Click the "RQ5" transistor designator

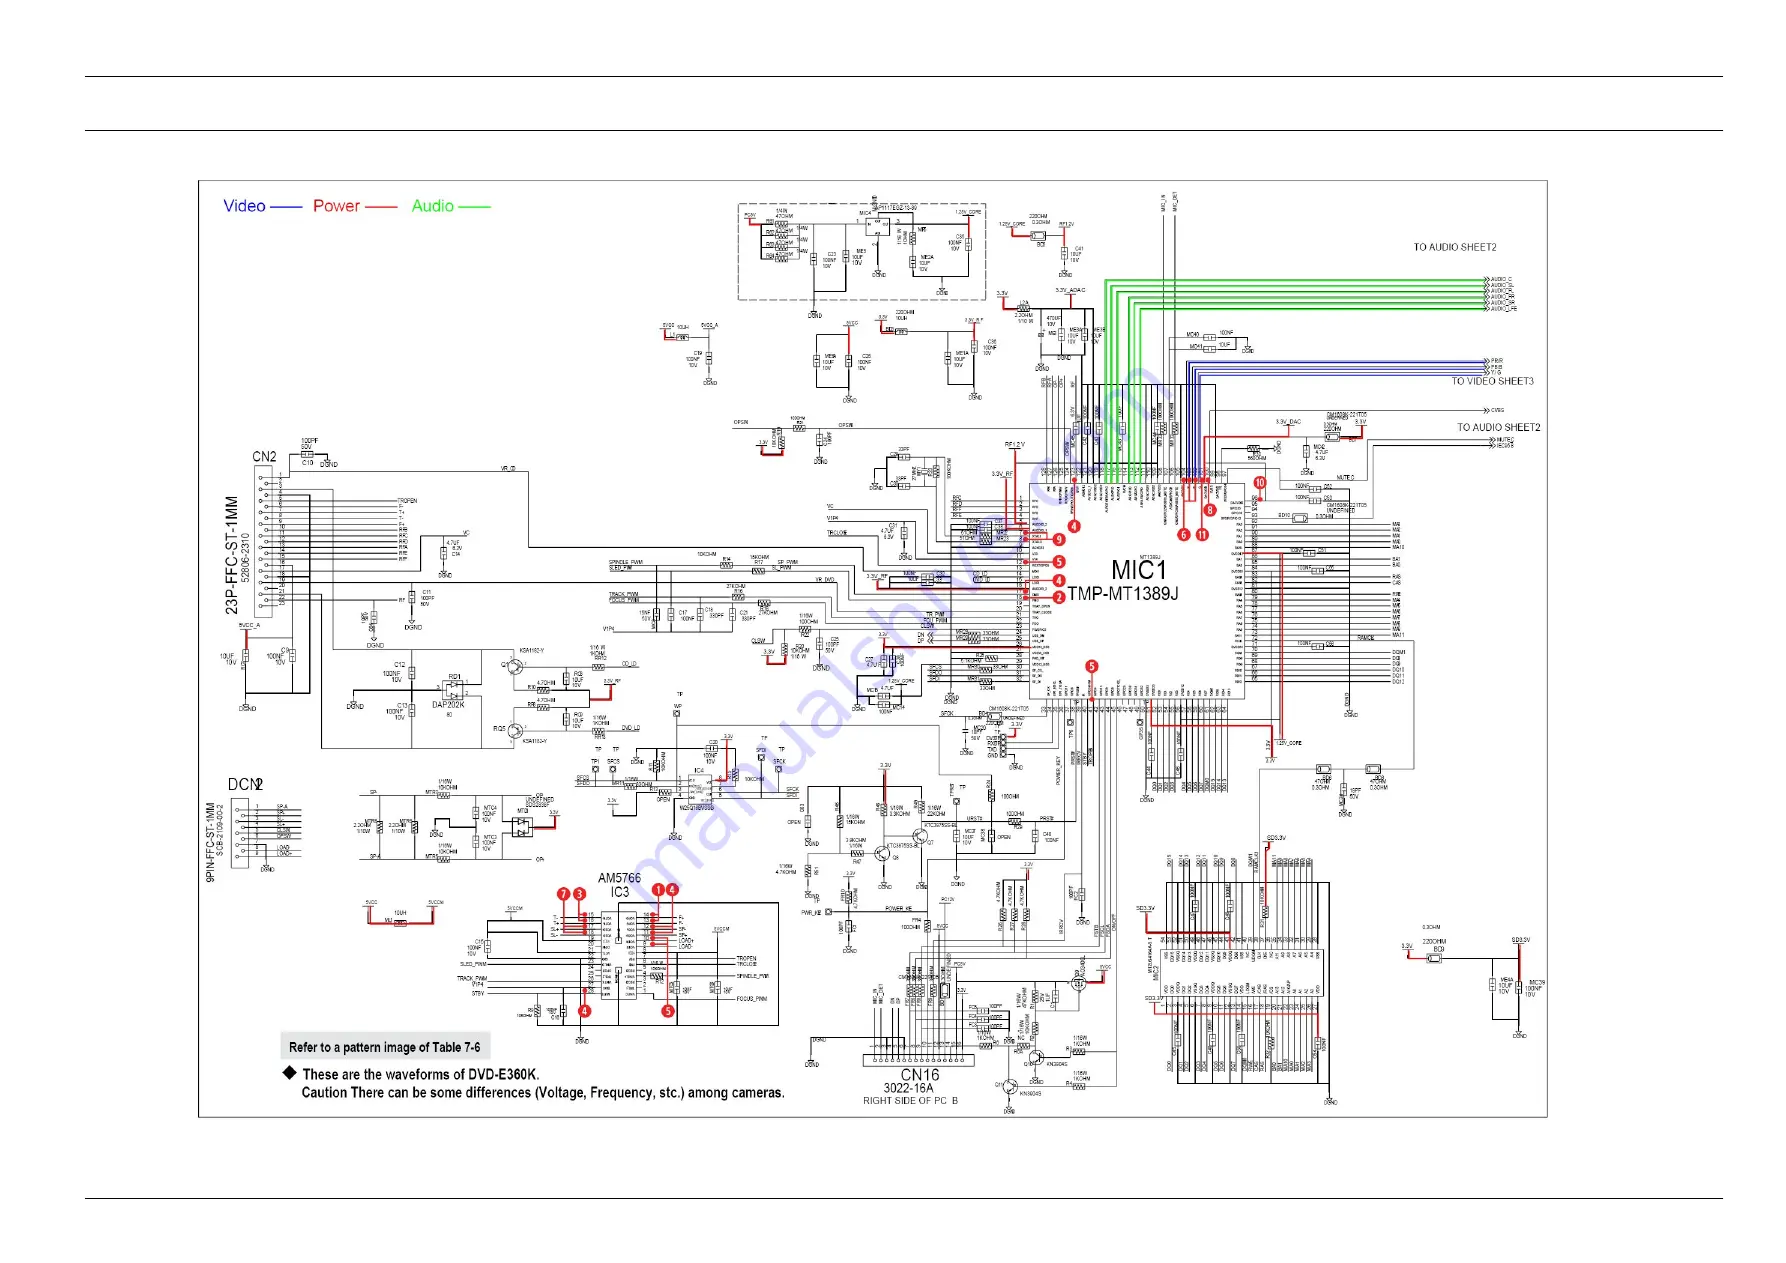pyautogui.click(x=499, y=729)
